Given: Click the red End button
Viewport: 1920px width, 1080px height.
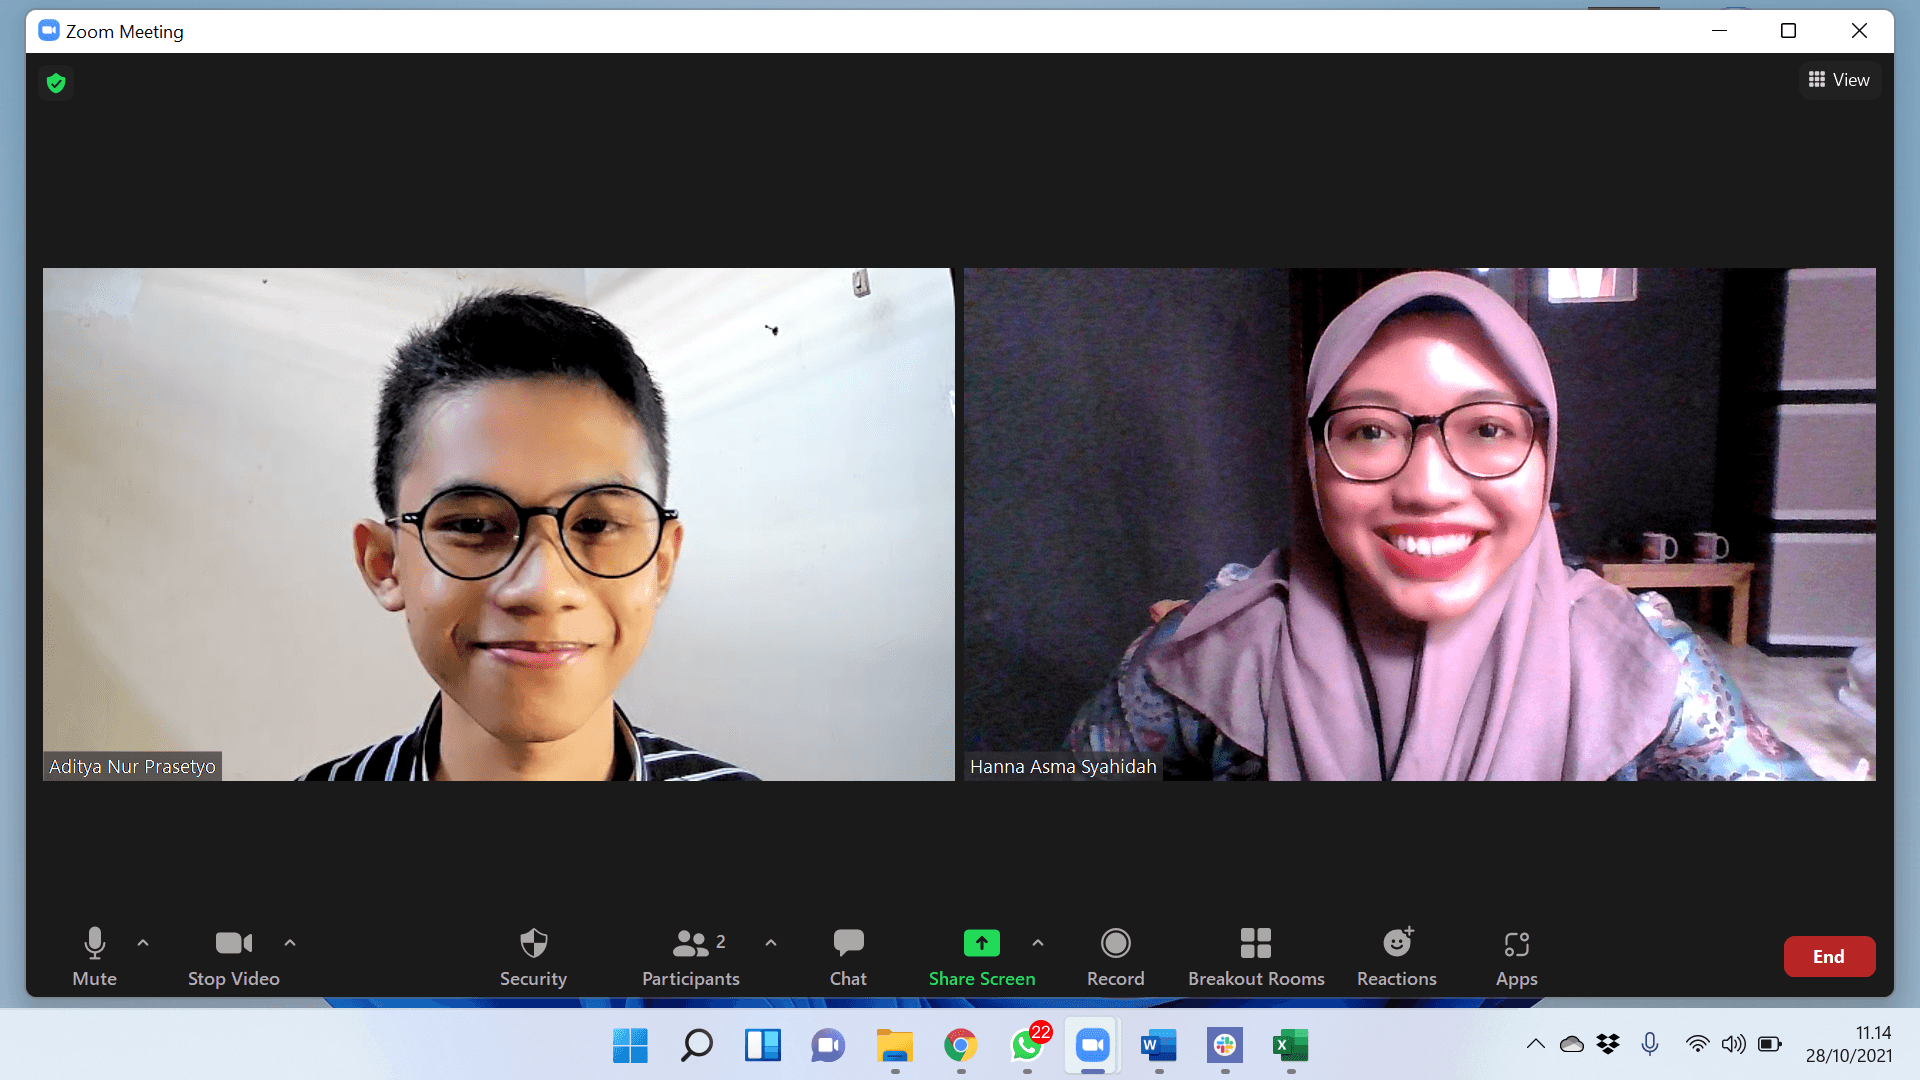Looking at the screenshot, I should click(x=1828, y=956).
